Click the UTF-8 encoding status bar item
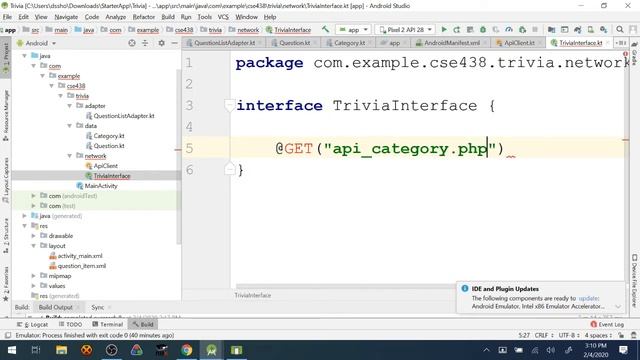Viewport: 640px width, 360px height. (569, 335)
